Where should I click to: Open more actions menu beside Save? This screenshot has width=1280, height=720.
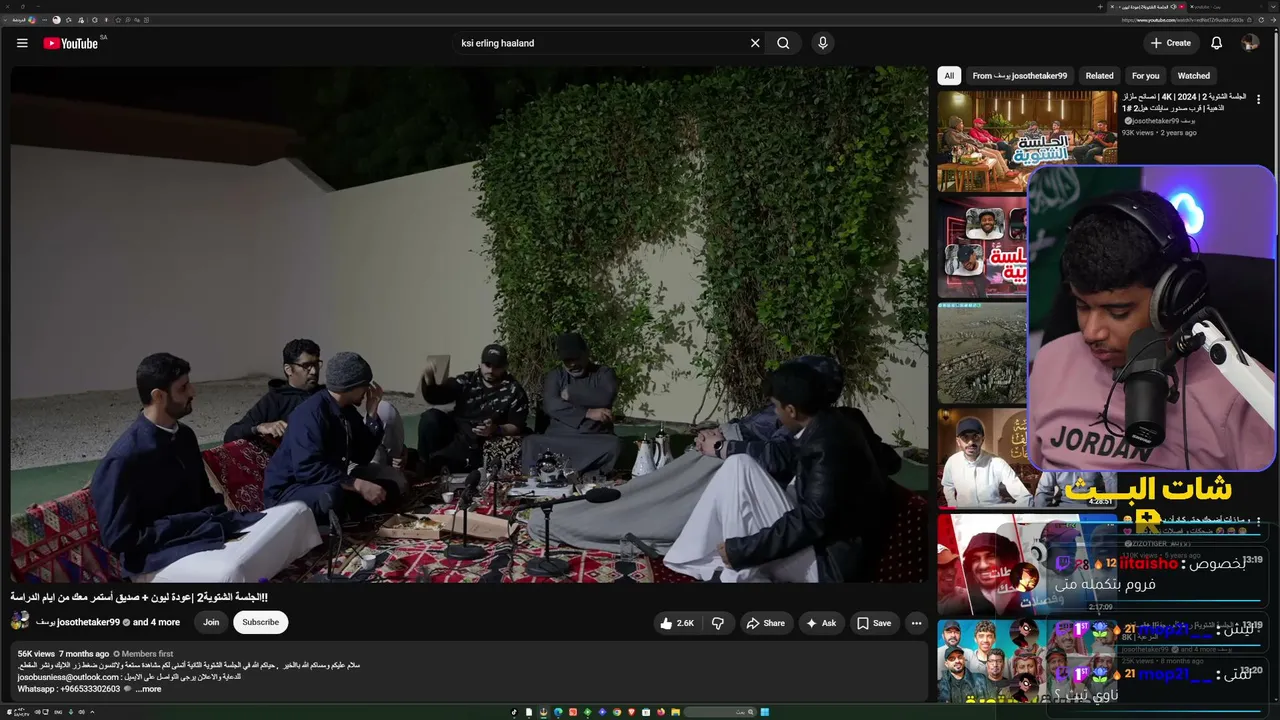tap(916, 623)
